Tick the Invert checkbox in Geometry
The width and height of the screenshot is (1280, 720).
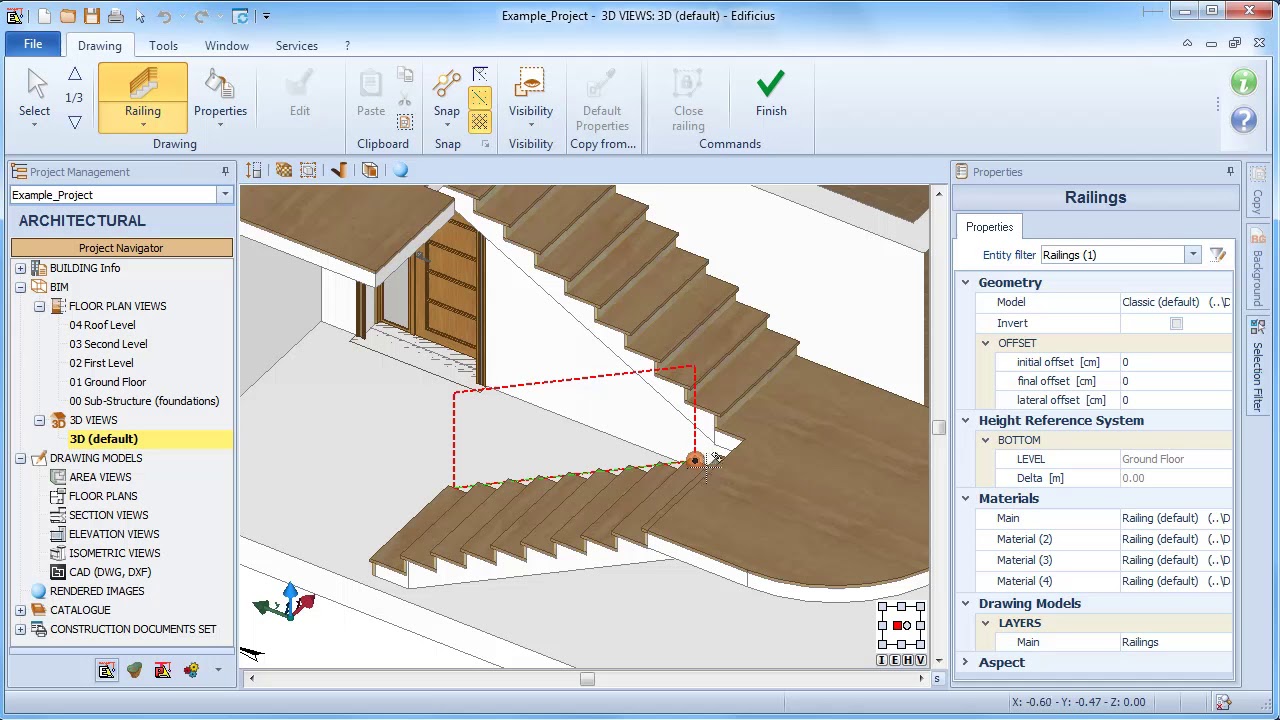pos(1176,324)
